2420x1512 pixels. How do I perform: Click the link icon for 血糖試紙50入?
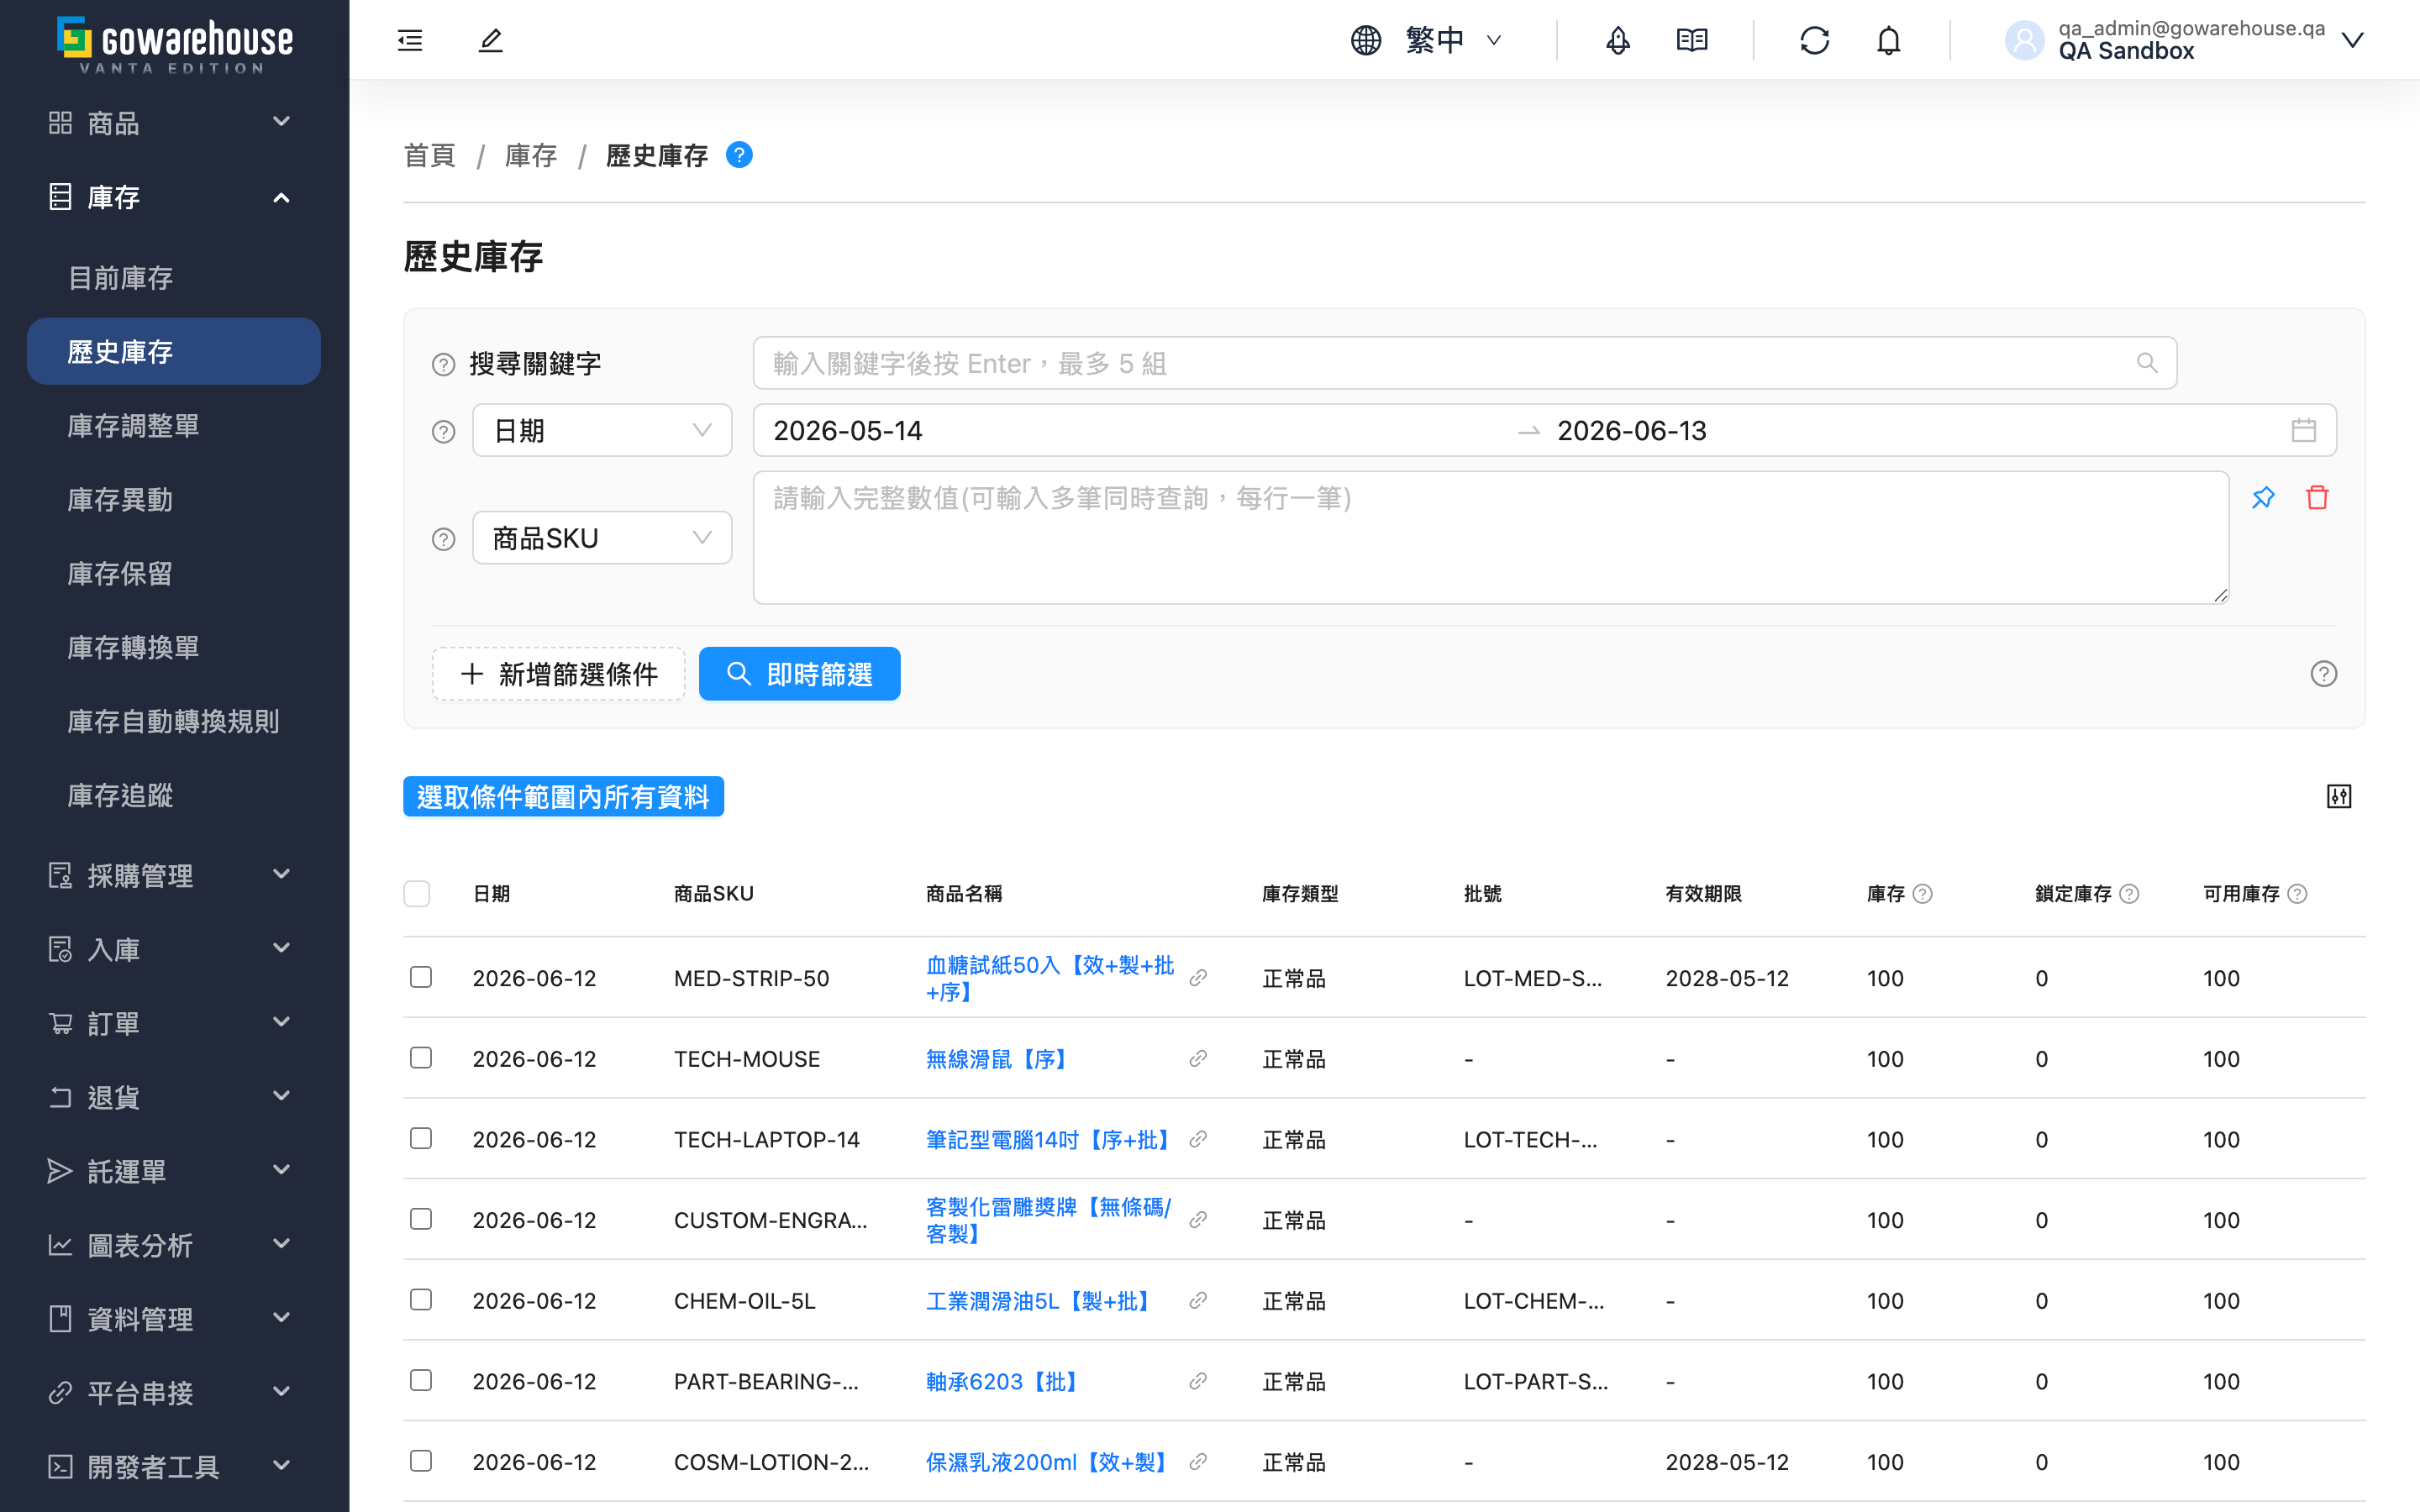click(x=1198, y=978)
